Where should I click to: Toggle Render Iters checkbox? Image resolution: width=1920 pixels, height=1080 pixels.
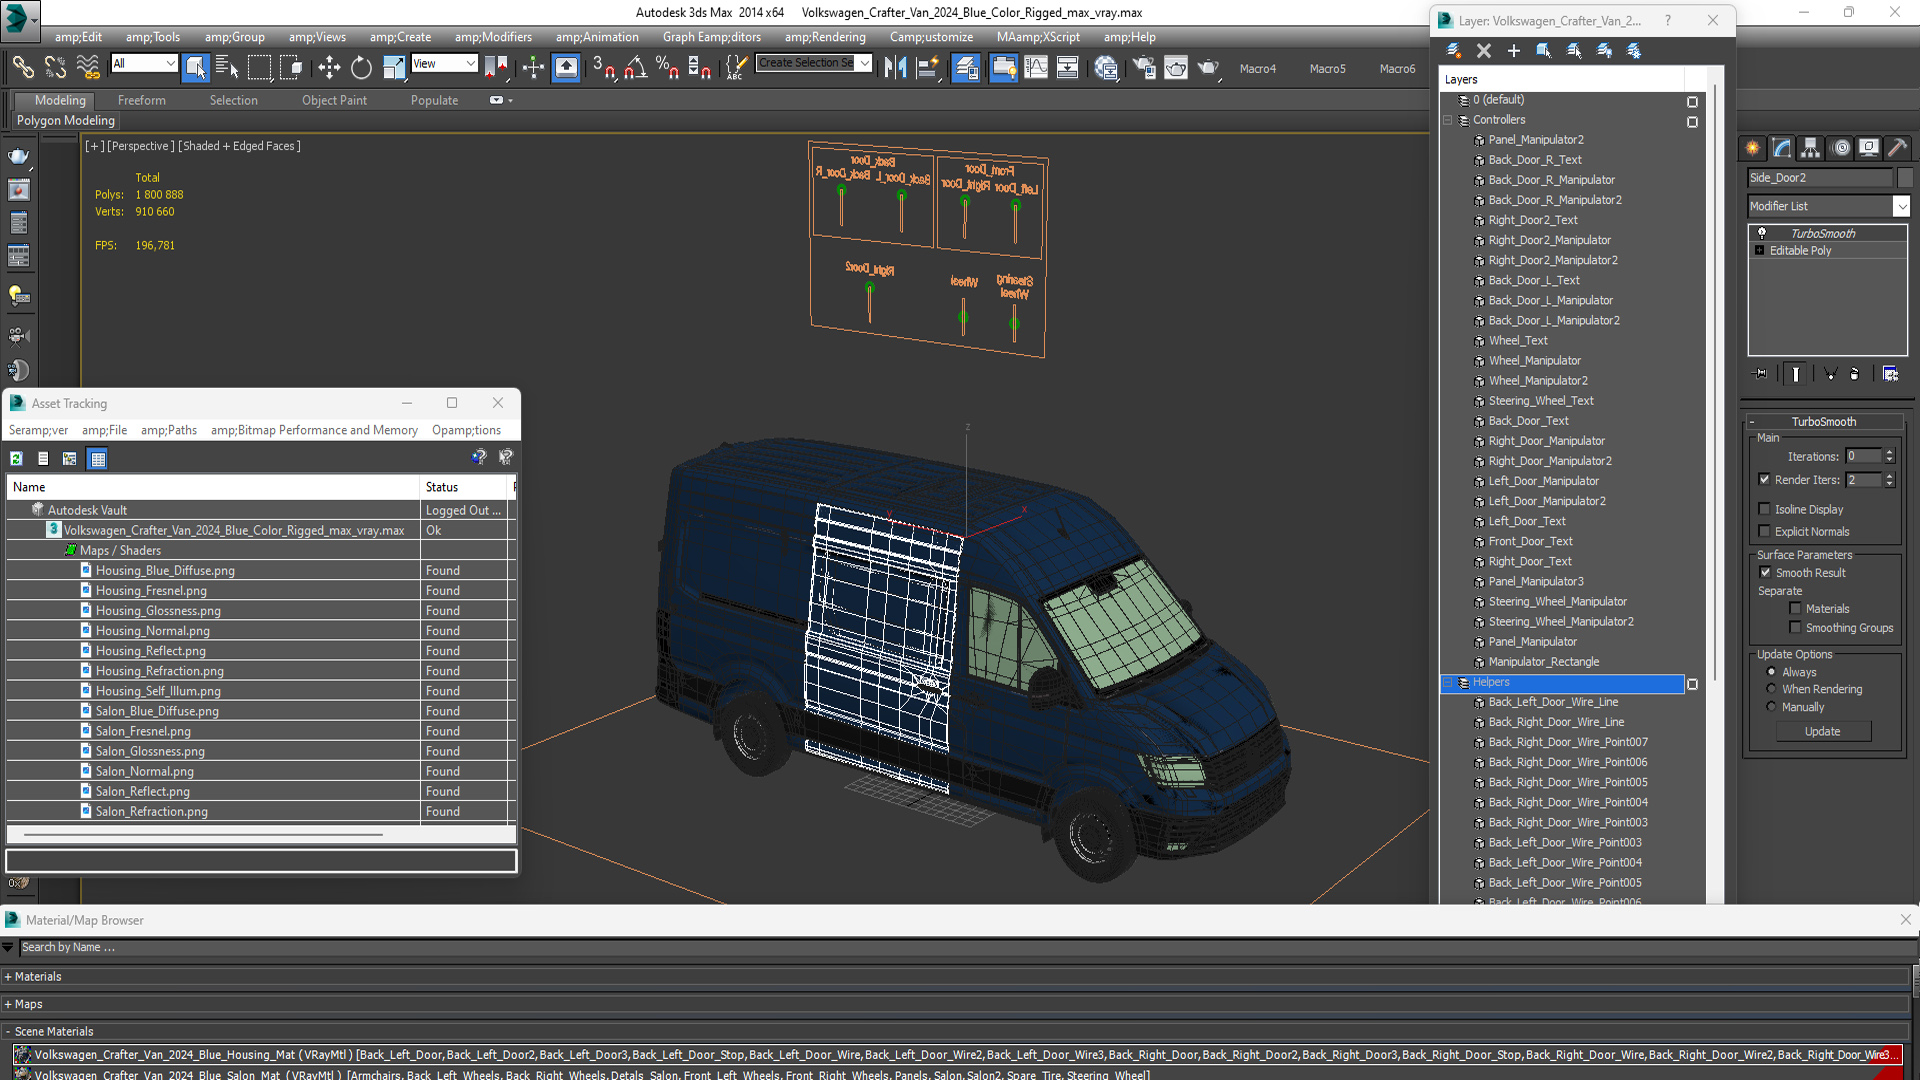tap(1765, 480)
